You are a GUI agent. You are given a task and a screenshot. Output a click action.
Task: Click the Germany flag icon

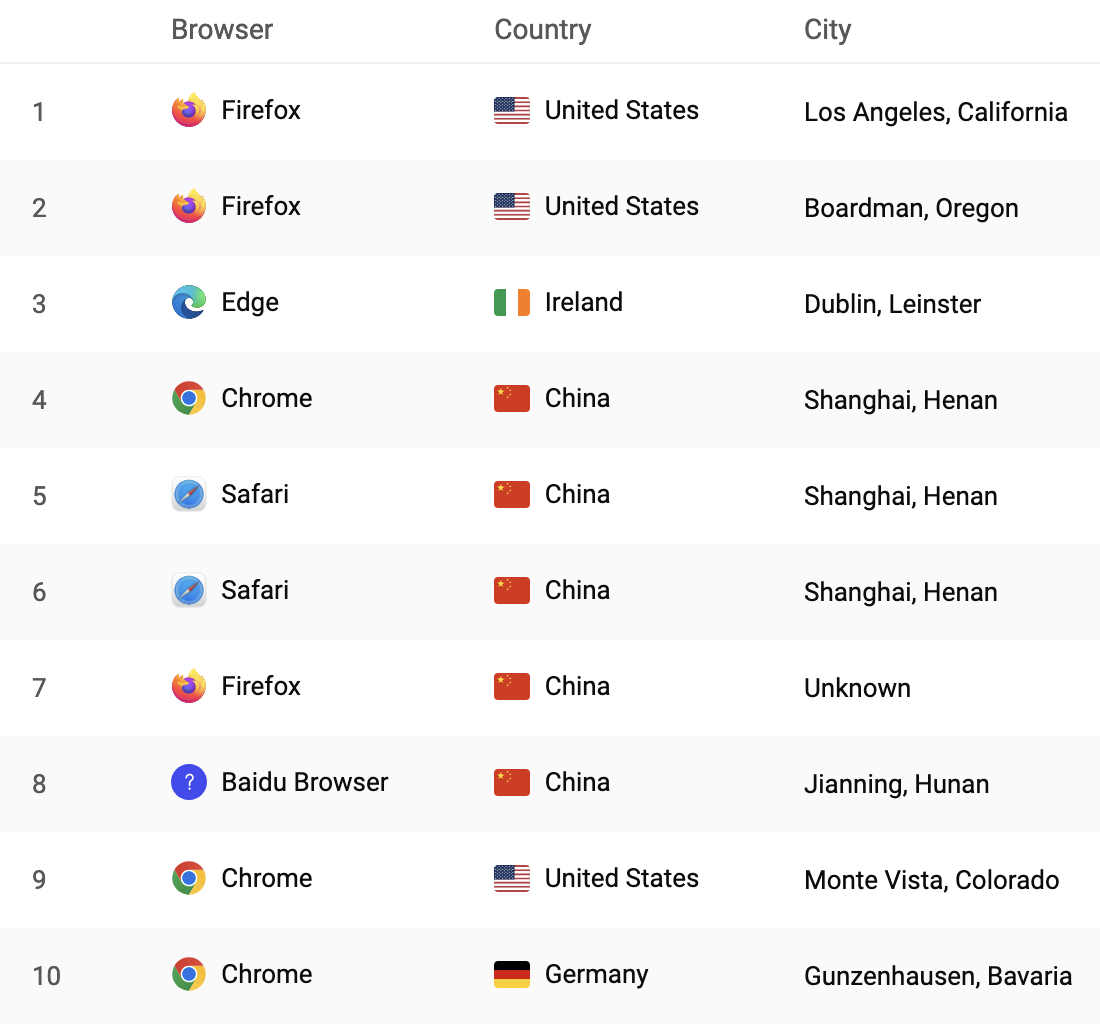512,974
